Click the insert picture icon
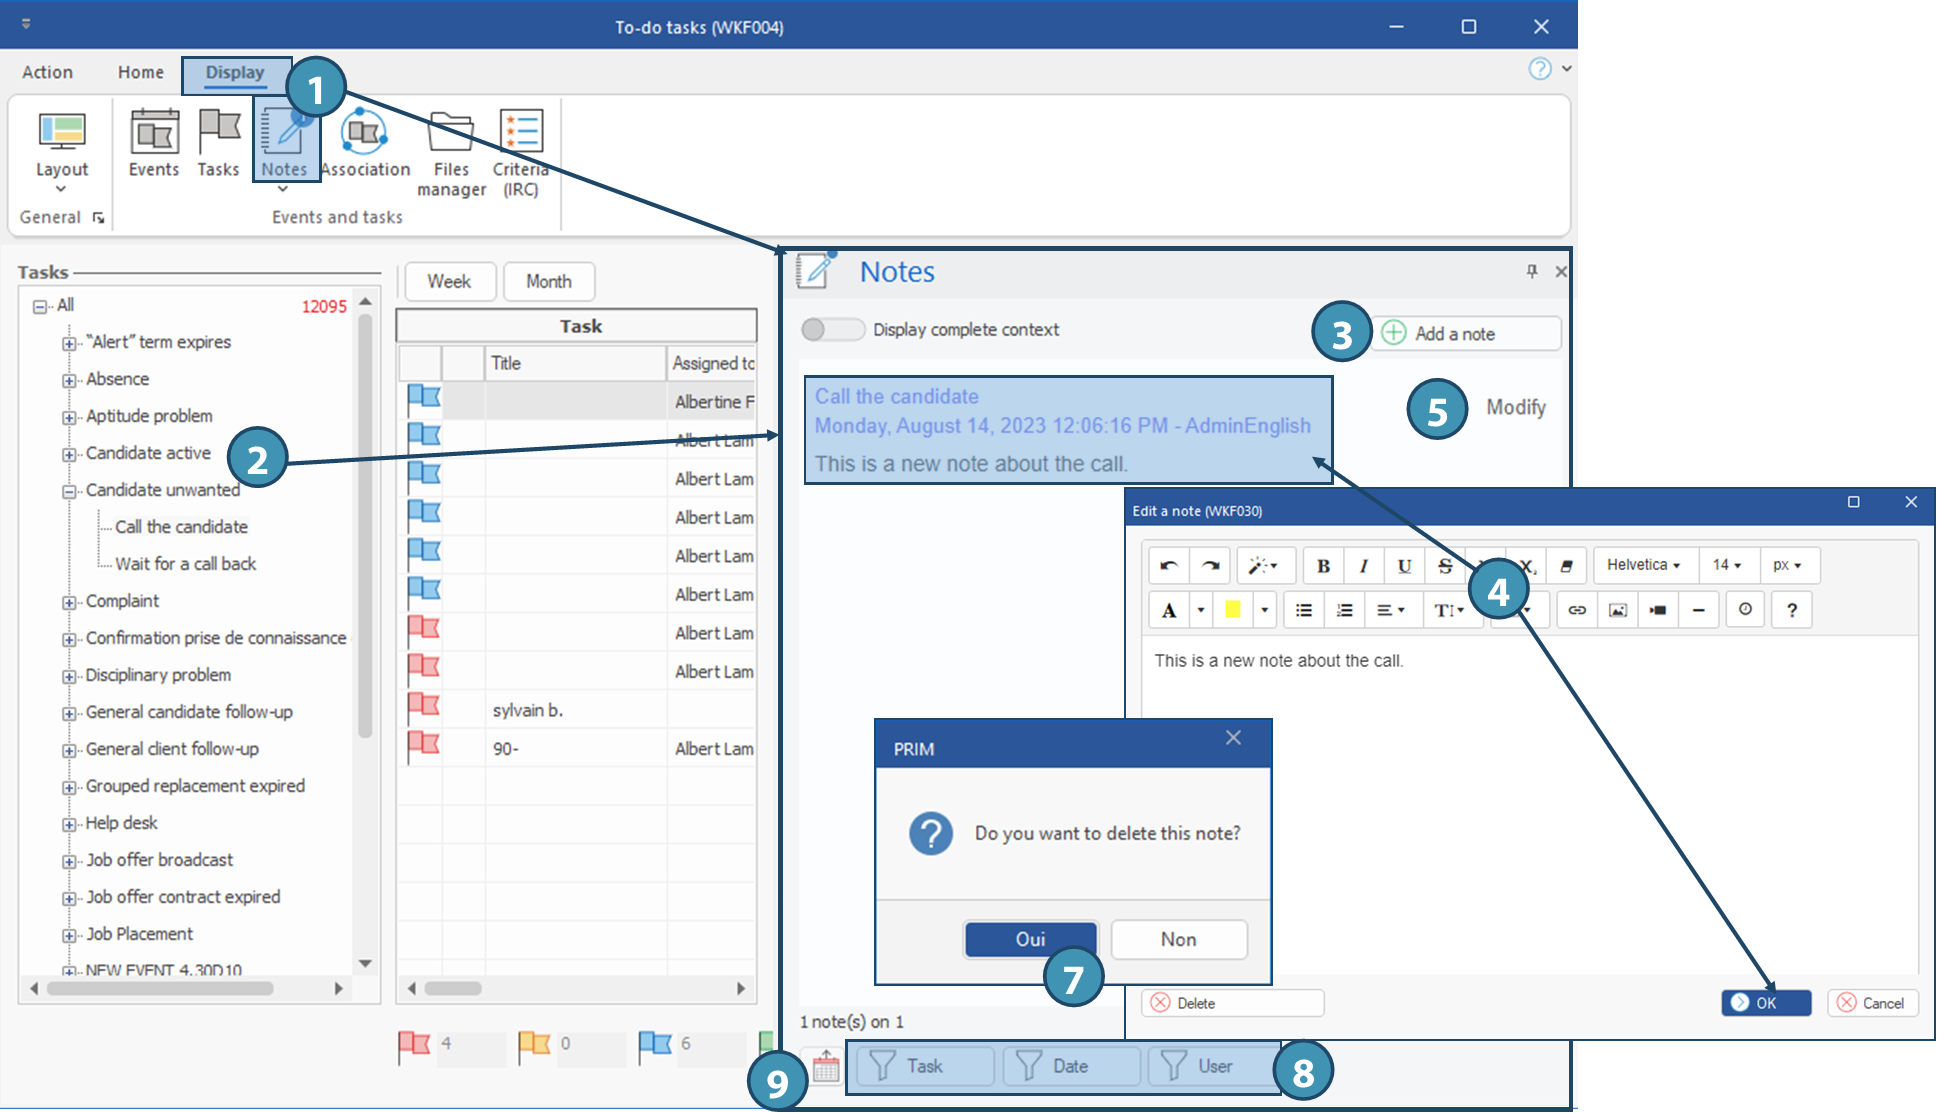Viewport: 1937px width, 1113px height. 1618,610
